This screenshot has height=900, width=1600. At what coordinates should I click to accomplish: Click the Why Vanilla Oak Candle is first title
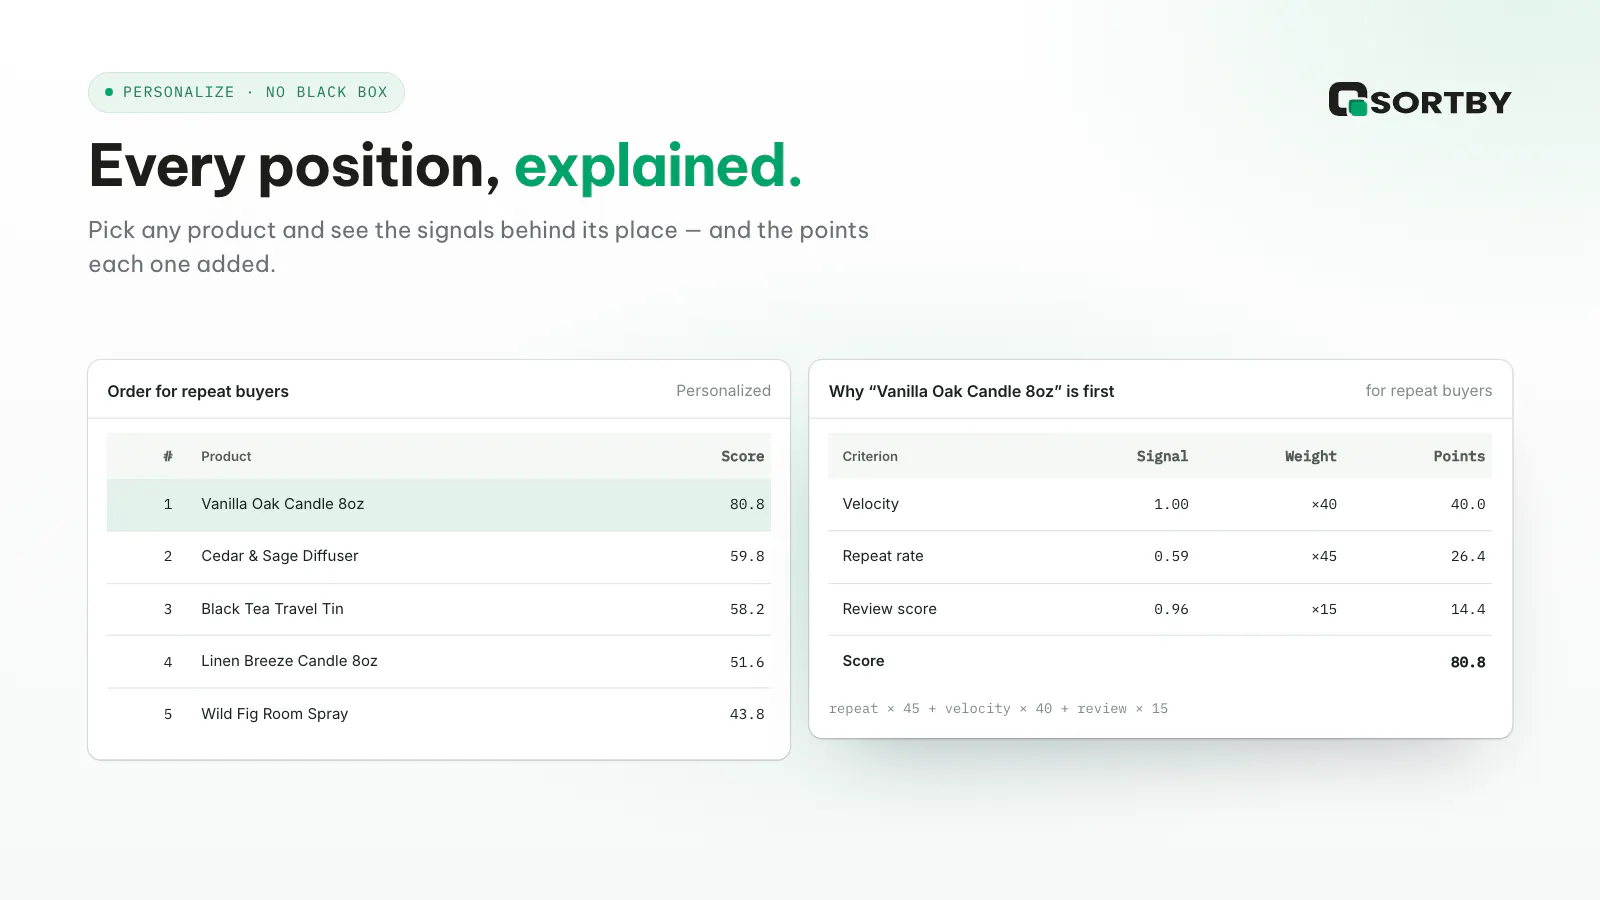(971, 391)
